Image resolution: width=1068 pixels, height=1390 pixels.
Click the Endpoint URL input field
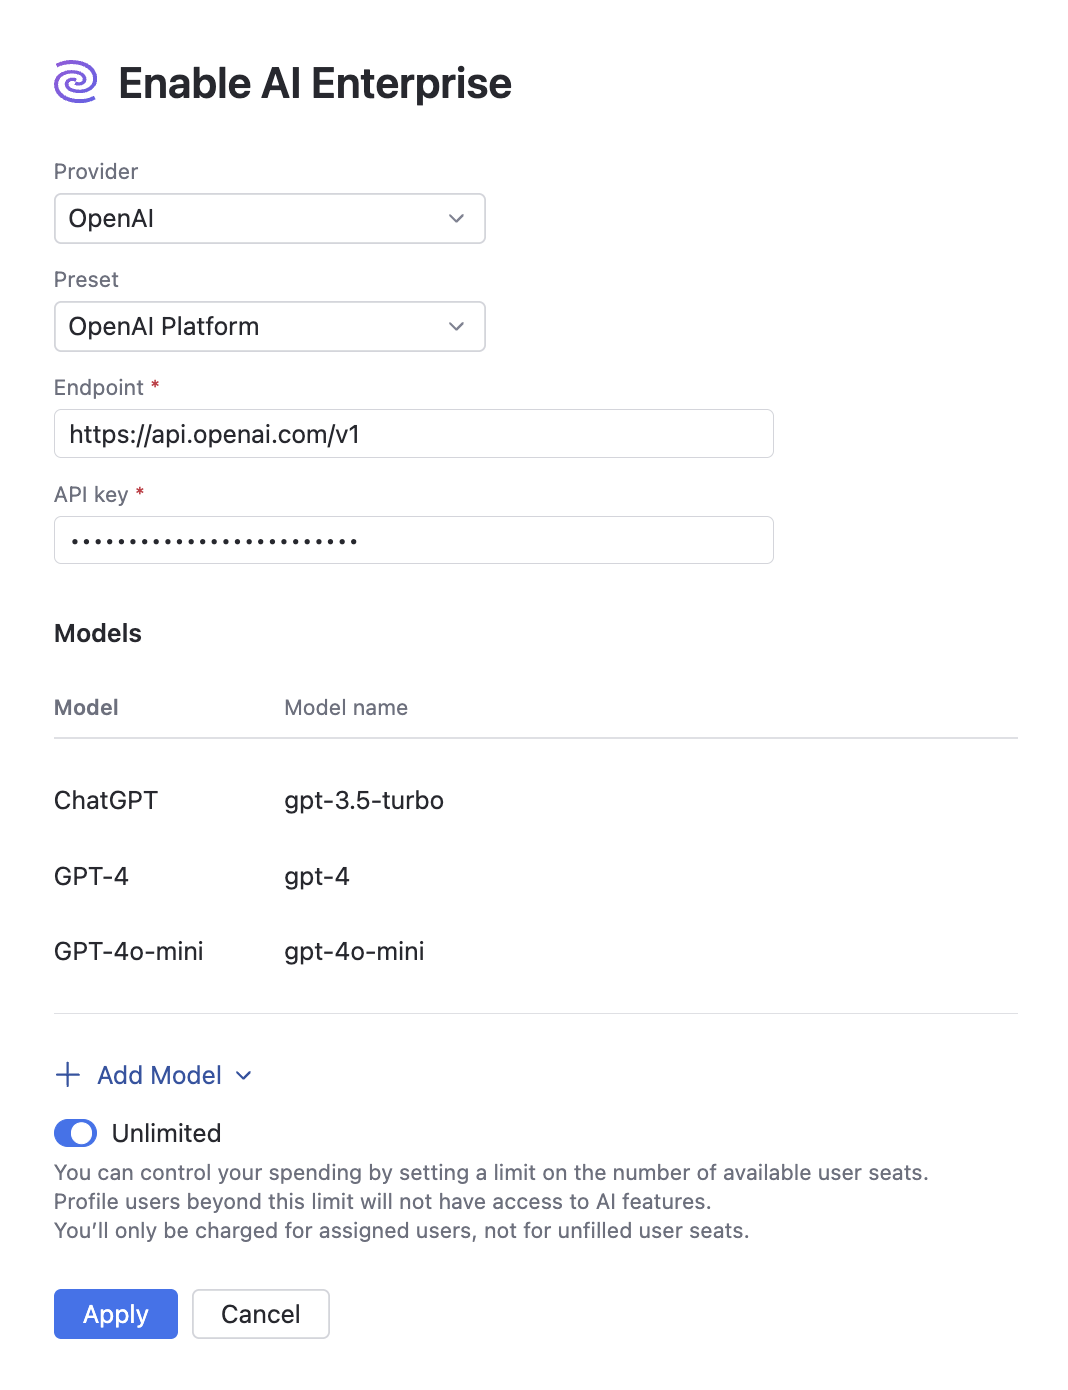pos(413,433)
